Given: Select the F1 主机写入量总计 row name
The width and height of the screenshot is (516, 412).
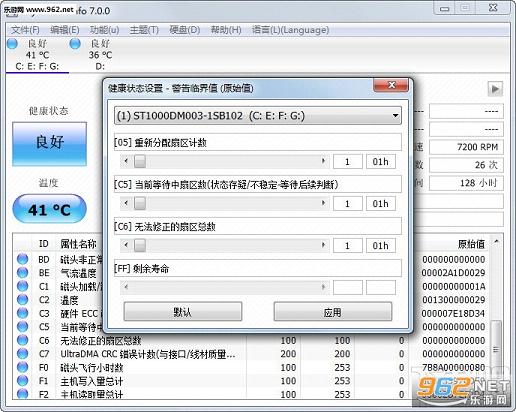Looking at the screenshot, I should click(92, 381).
